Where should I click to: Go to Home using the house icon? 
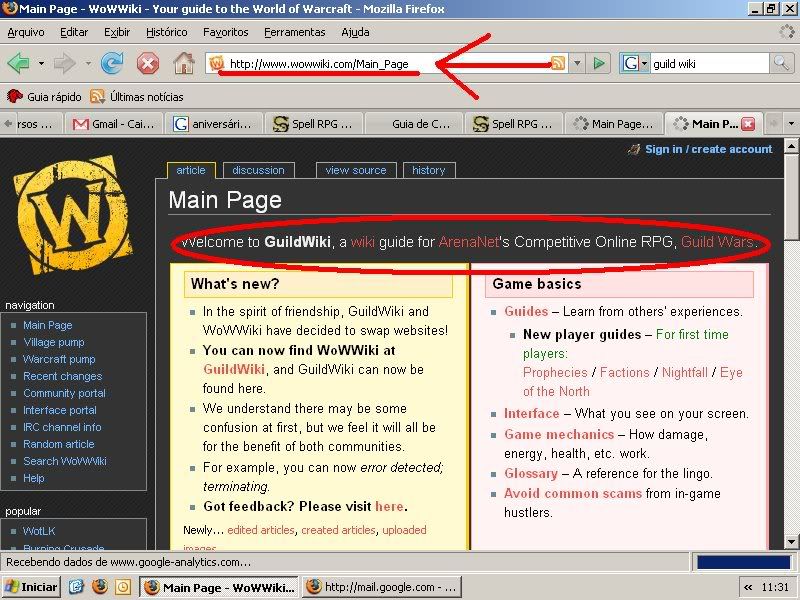point(184,64)
